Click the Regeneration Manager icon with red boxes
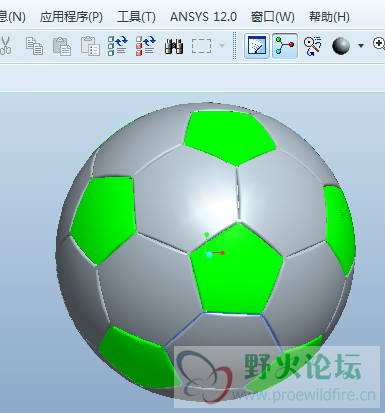This screenshot has width=385, height=413. click(146, 46)
